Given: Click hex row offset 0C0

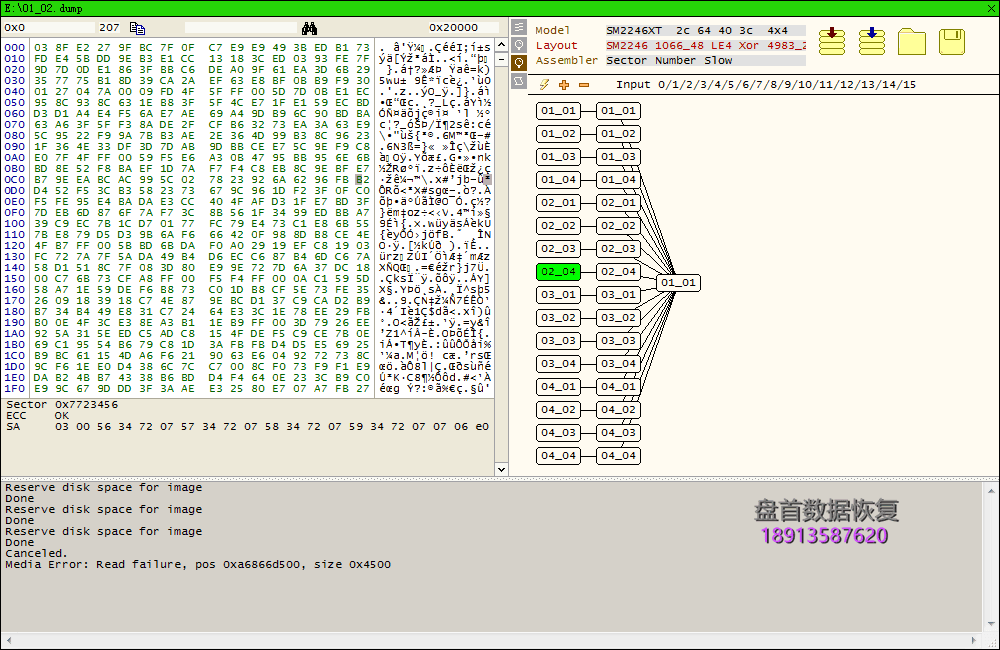Looking at the screenshot, I should [x=15, y=180].
